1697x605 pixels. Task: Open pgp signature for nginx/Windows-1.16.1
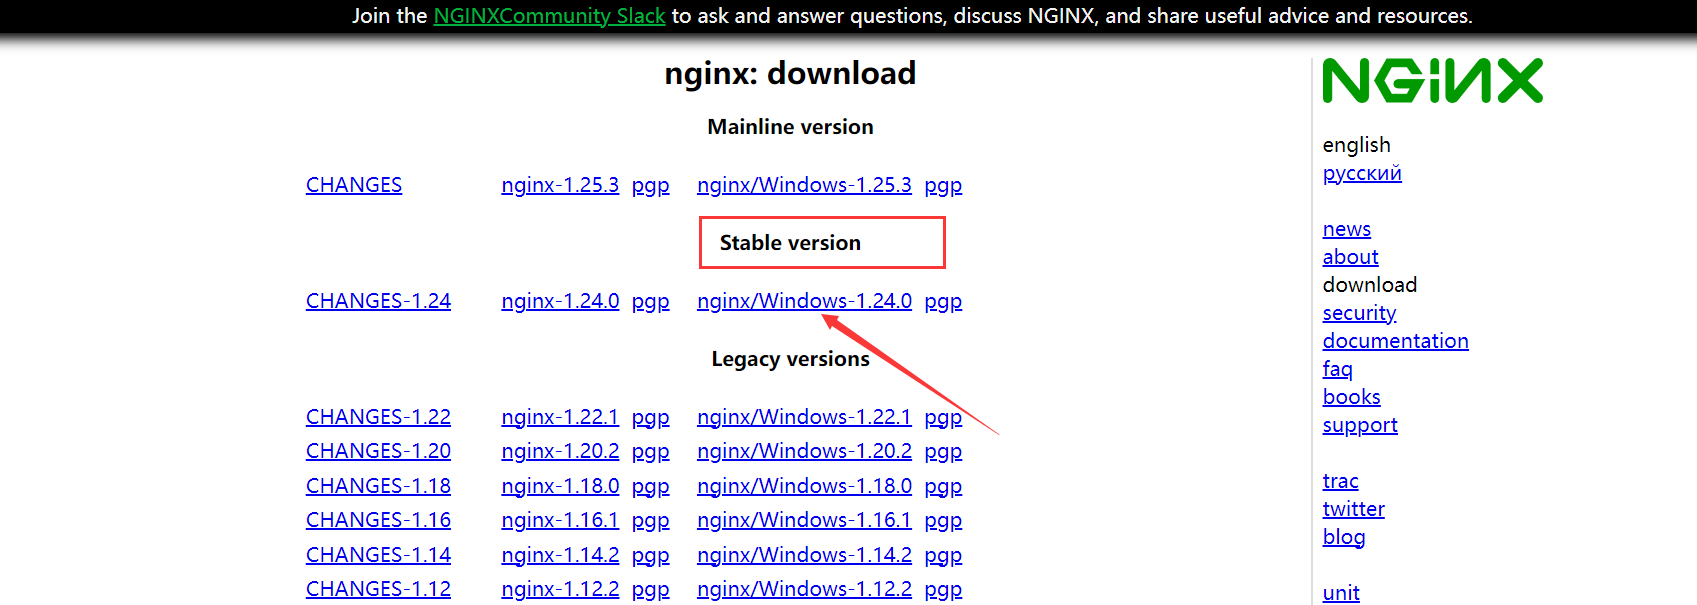pyautogui.click(x=943, y=521)
